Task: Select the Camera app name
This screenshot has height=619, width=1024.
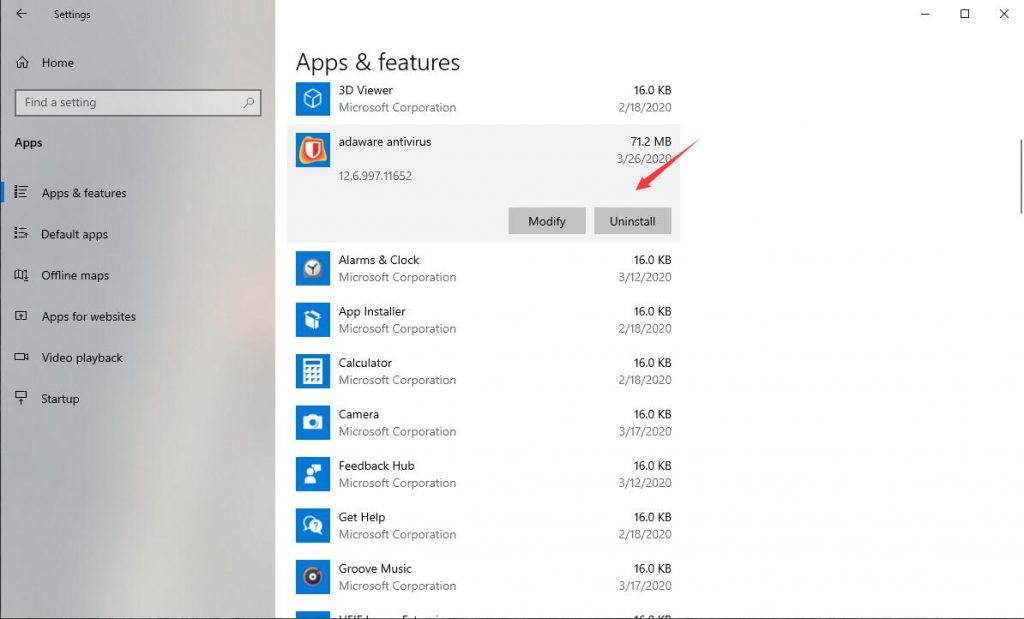Action: pyautogui.click(x=359, y=414)
